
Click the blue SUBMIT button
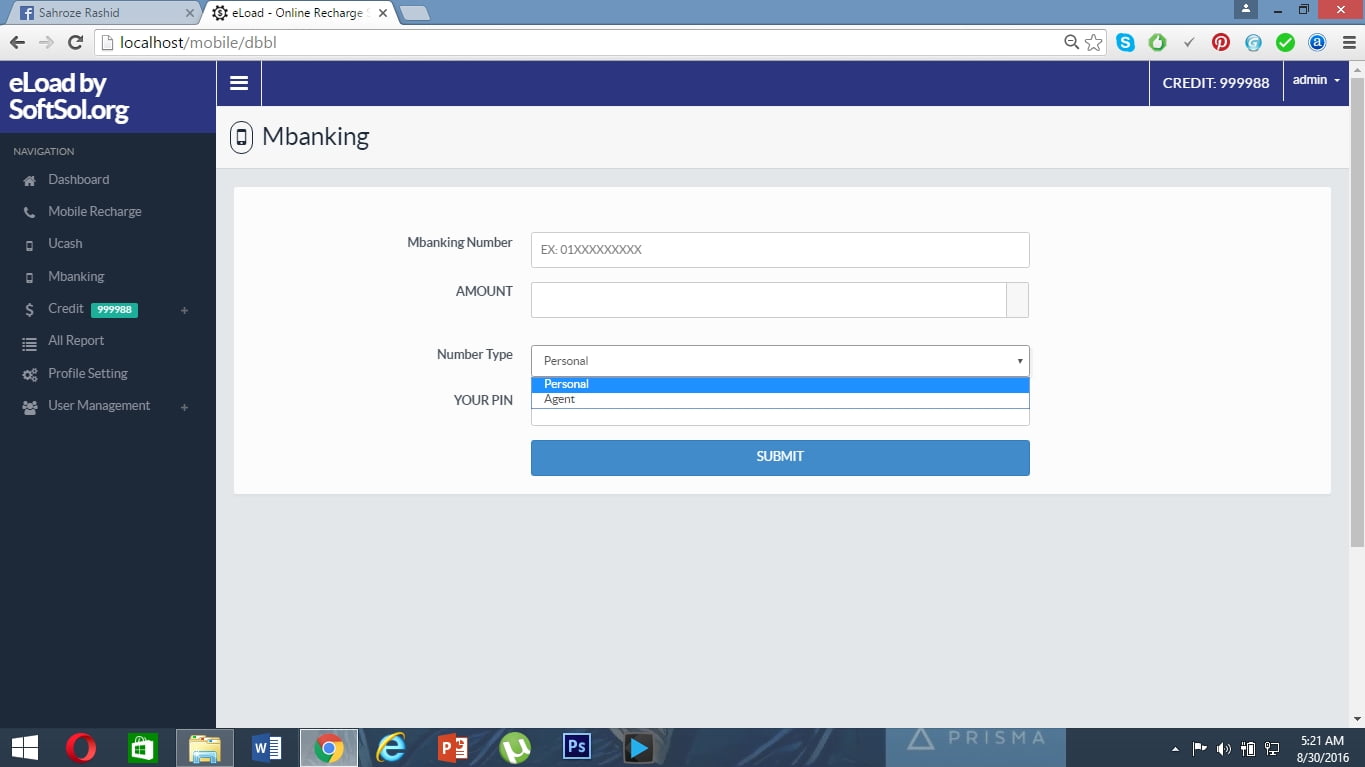pyautogui.click(x=780, y=457)
